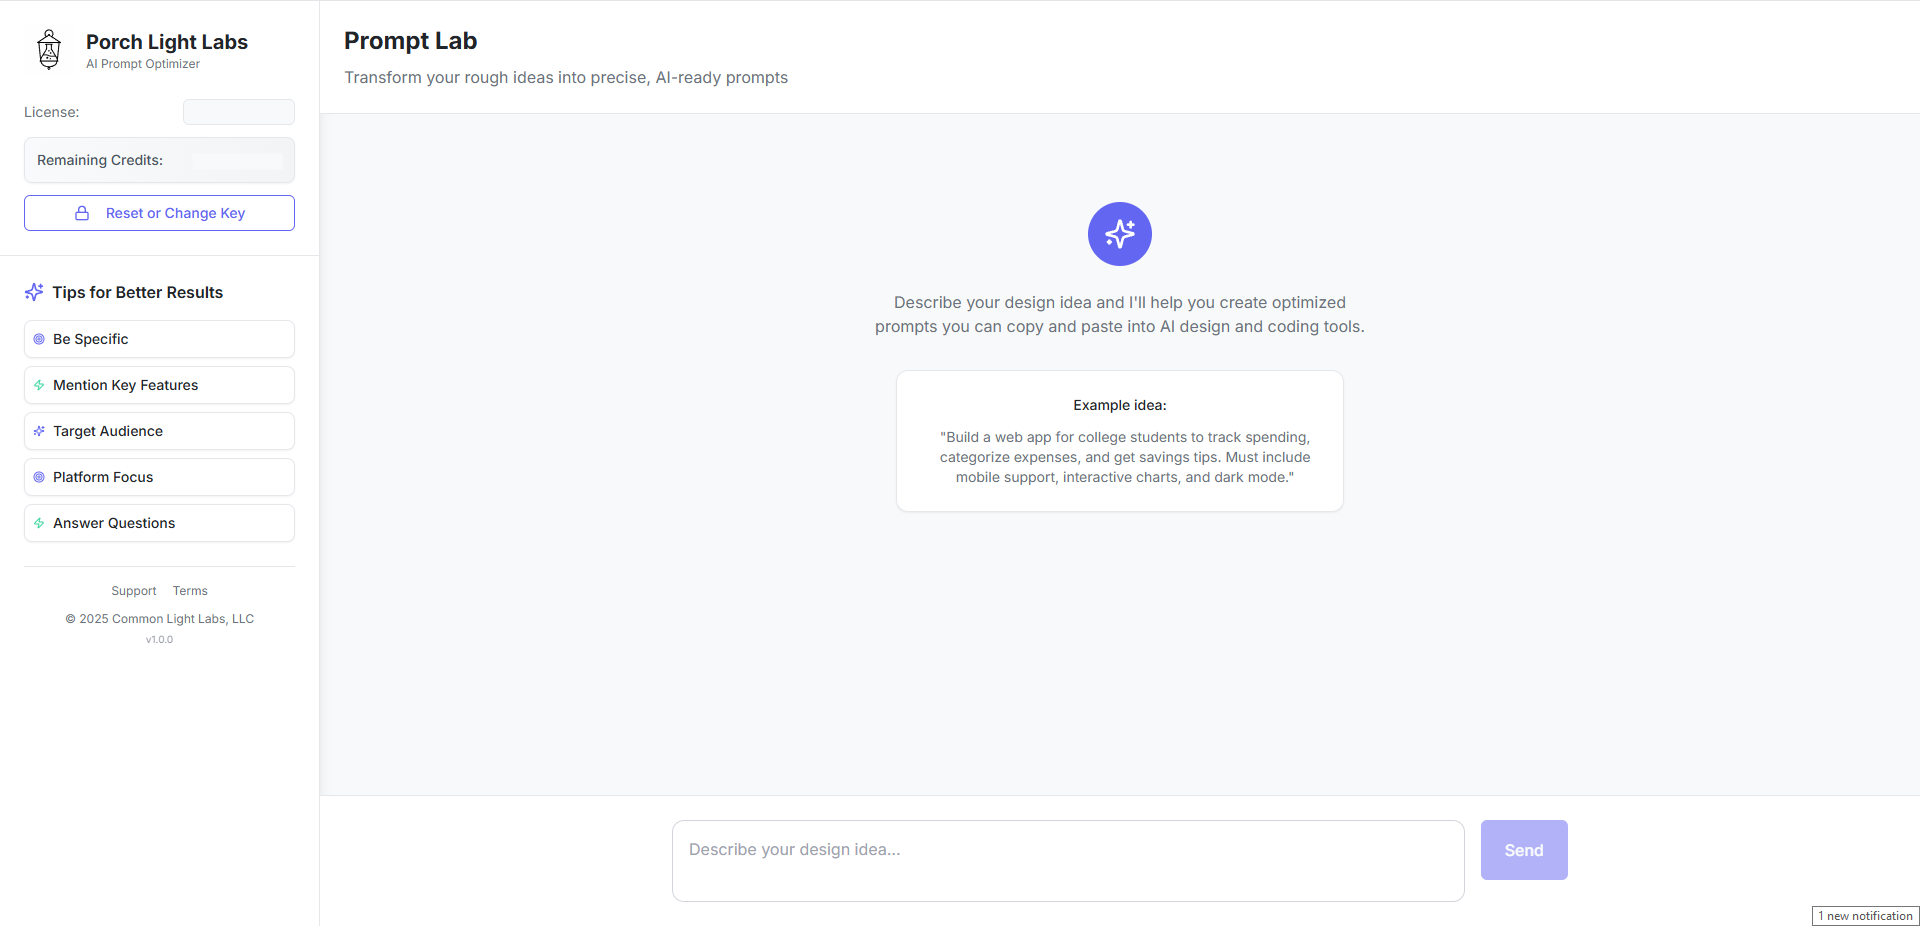The height and width of the screenshot is (926, 1920).
Task: Open the Support link
Action: point(134,591)
